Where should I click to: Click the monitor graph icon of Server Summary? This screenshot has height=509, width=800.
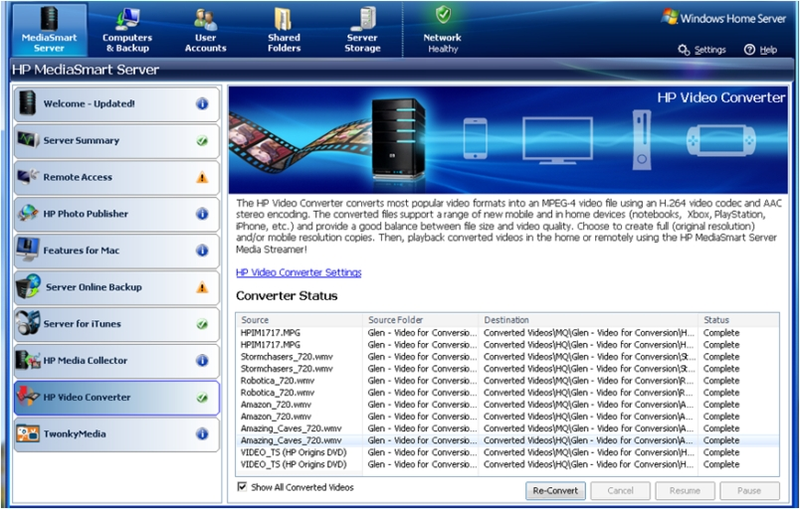[28, 139]
